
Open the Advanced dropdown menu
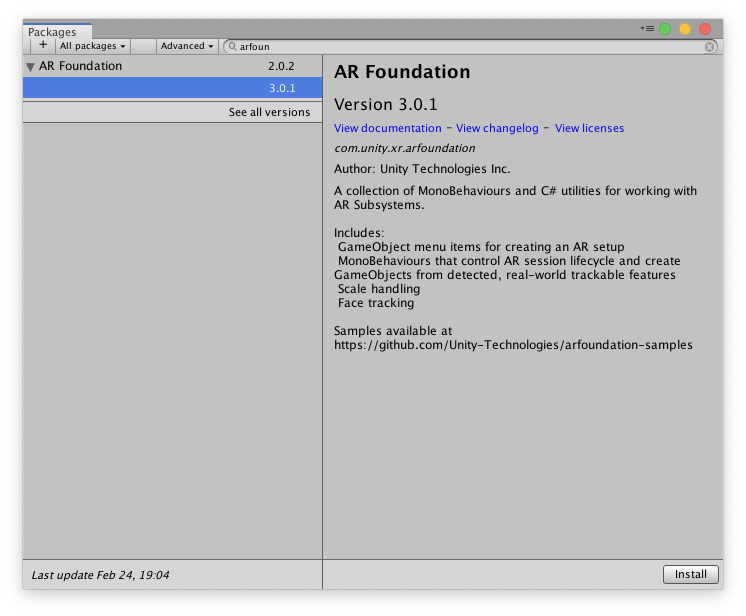click(x=187, y=46)
